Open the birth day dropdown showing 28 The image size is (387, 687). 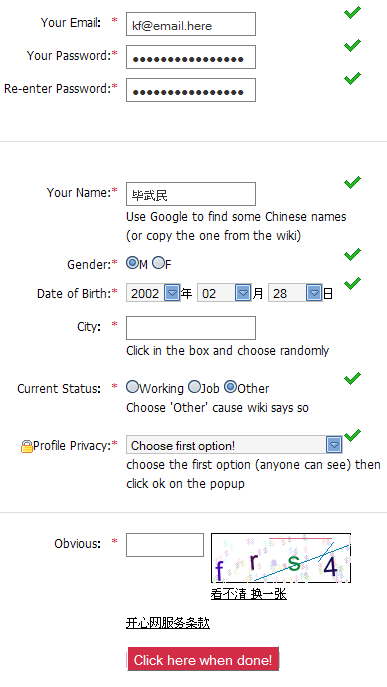click(x=295, y=293)
